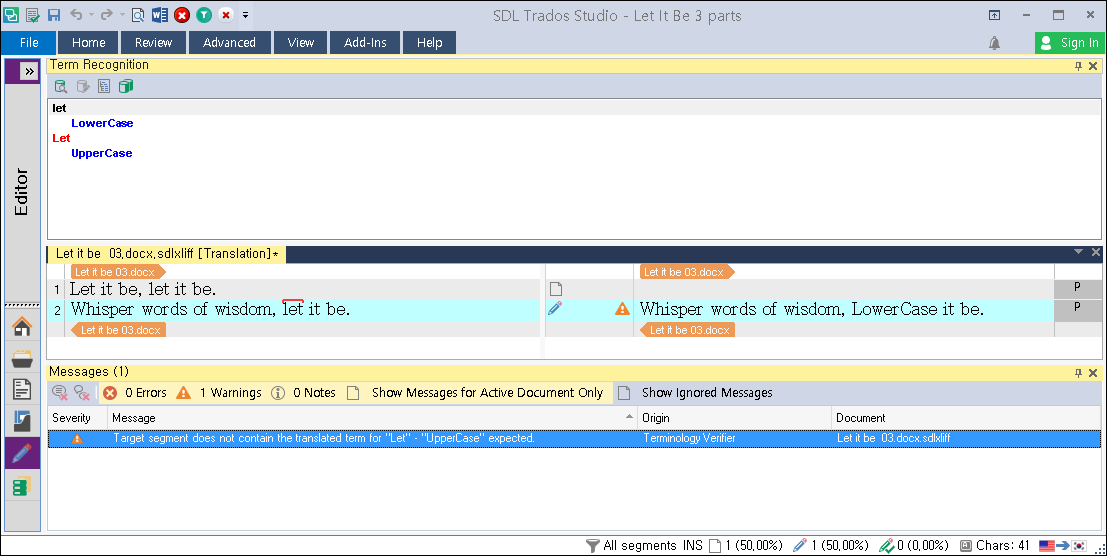Select the terminology warning message row
The width and height of the screenshot is (1107, 556).
click(574, 438)
